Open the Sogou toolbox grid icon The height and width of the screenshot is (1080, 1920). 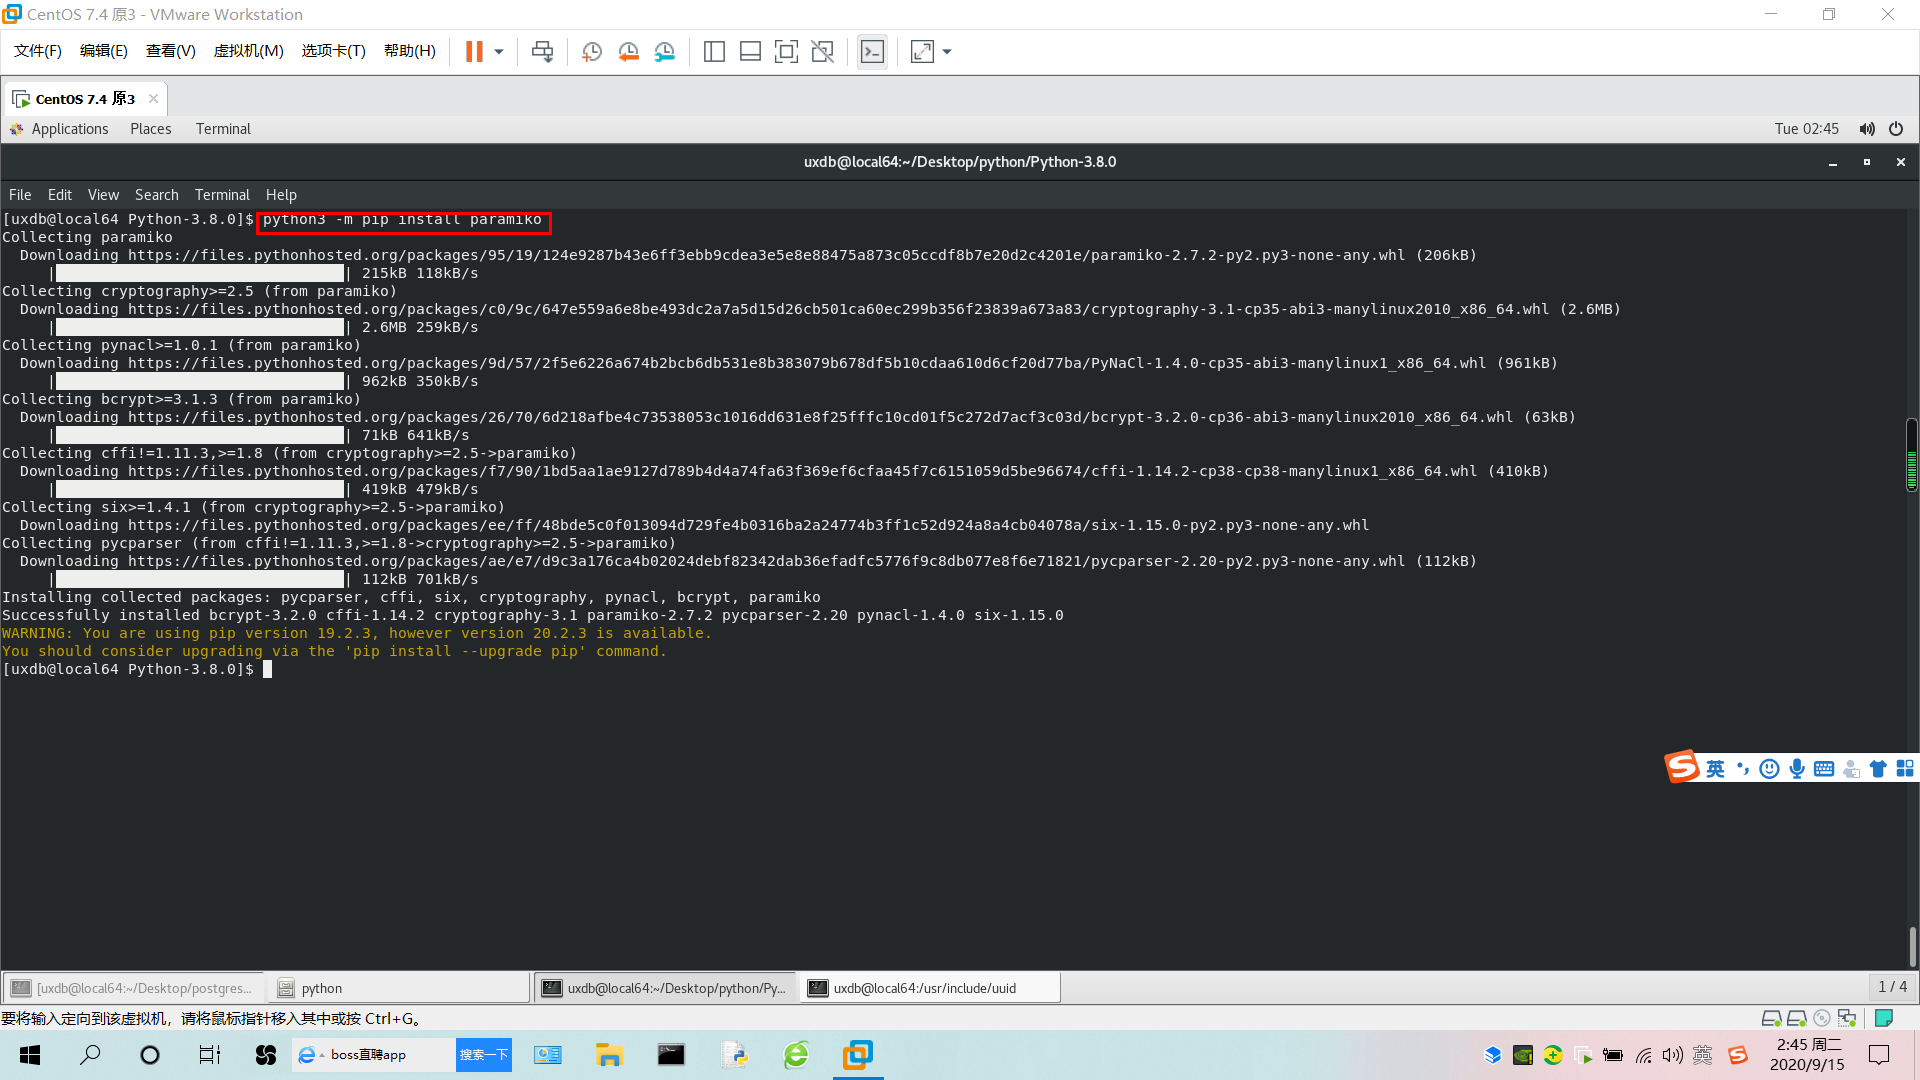[x=1905, y=768]
